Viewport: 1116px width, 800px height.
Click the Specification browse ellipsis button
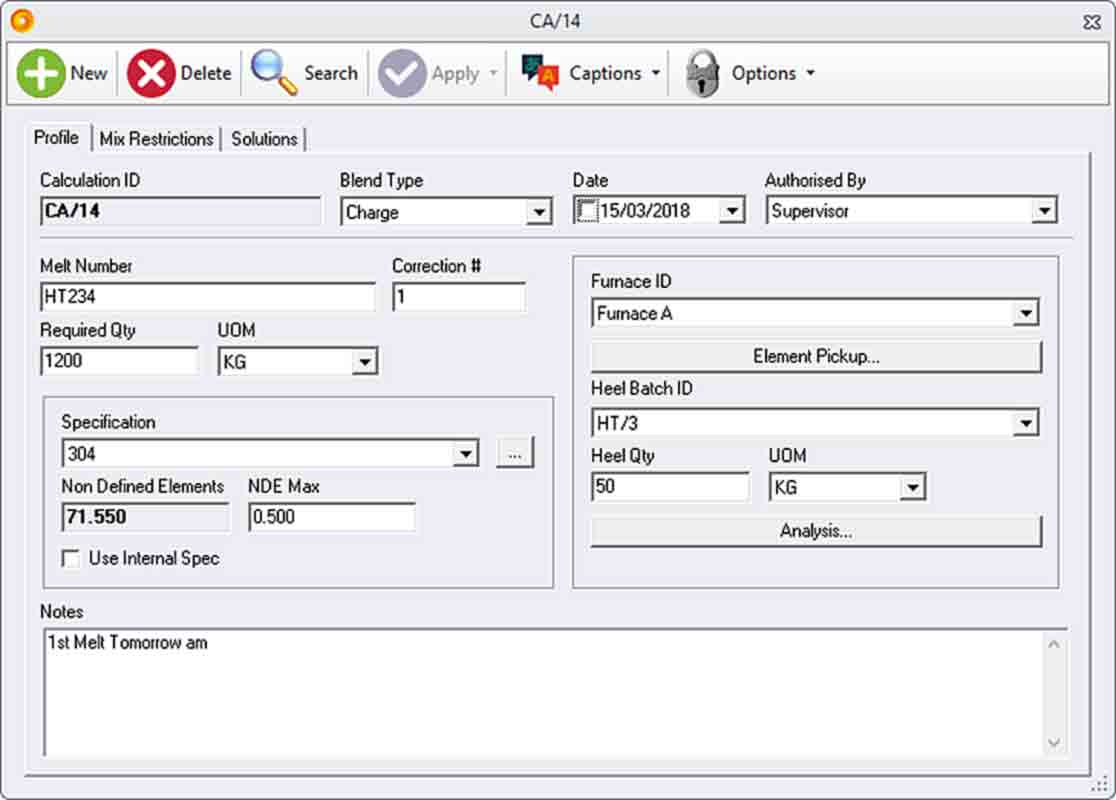pos(513,452)
